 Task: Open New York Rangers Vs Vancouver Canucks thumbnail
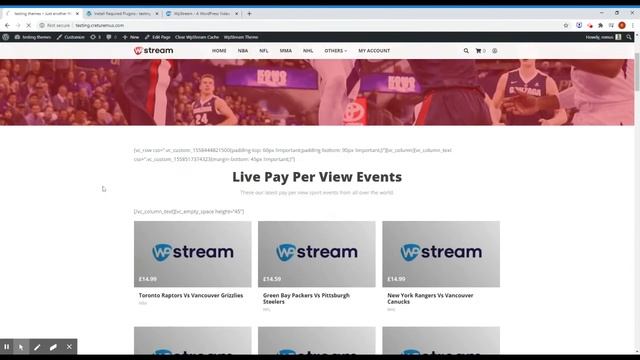441,254
